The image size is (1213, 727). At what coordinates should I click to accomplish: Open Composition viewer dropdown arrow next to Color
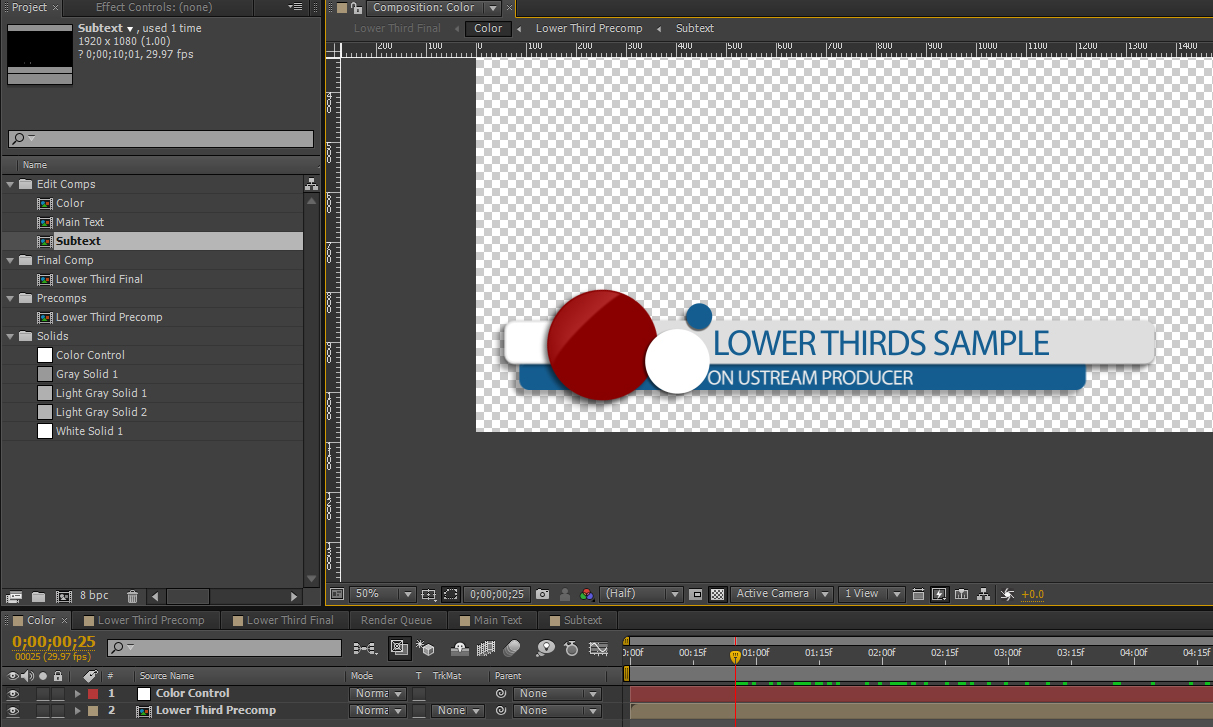pyautogui.click(x=491, y=8)
